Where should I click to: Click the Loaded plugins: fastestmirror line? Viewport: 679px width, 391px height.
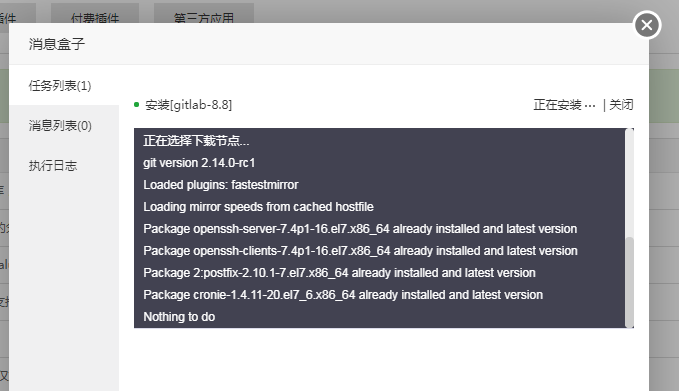click(x=221, y=185)
